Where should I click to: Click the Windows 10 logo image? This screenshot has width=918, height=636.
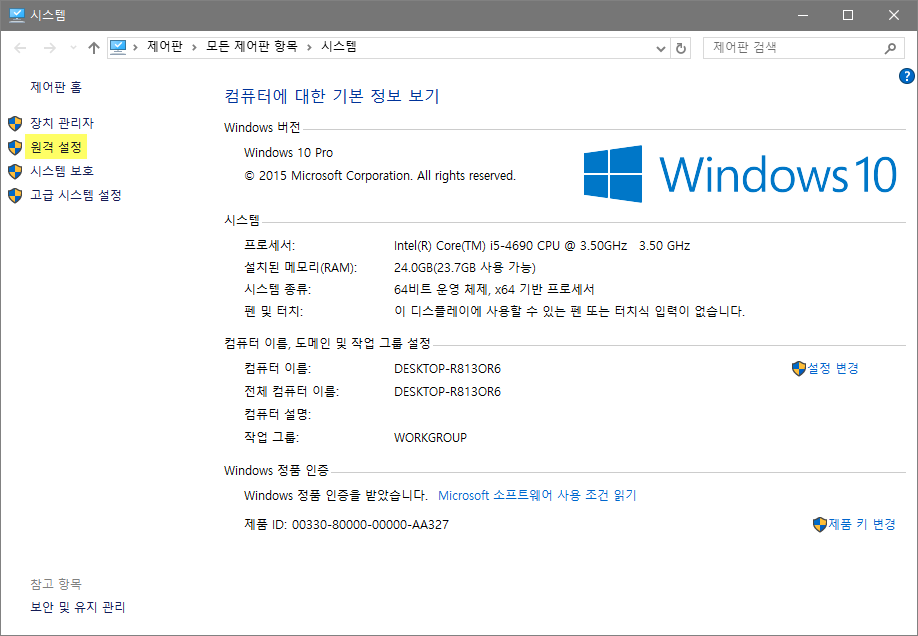tap(740, 174)
